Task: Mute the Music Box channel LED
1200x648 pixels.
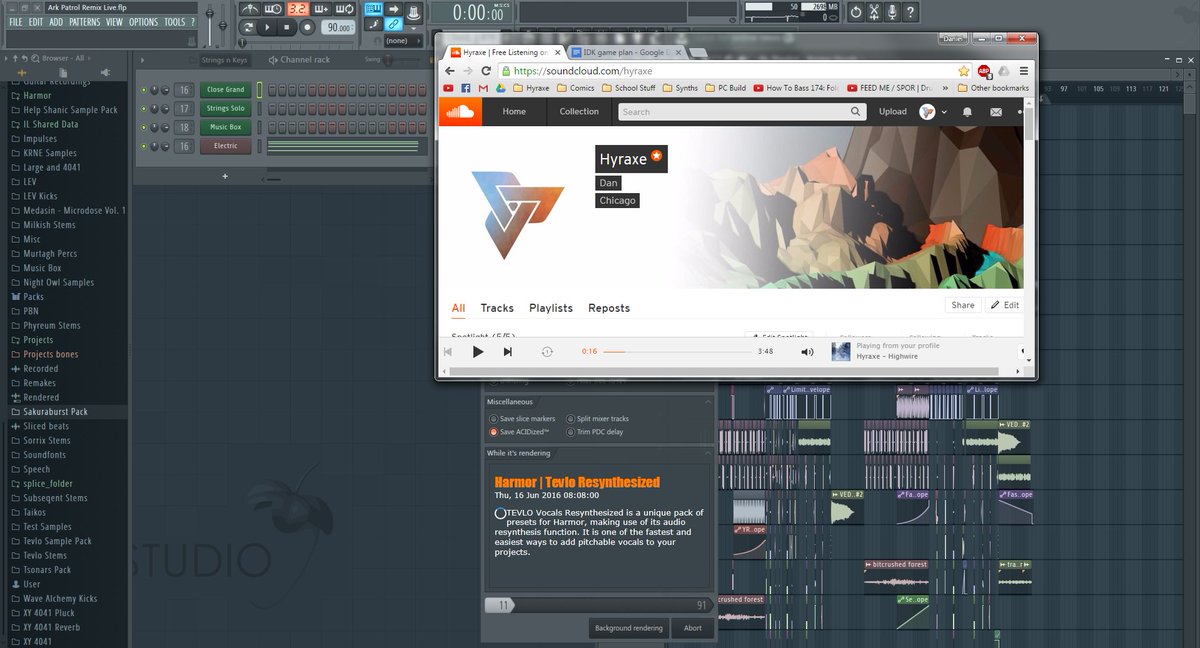Action: 144,128
